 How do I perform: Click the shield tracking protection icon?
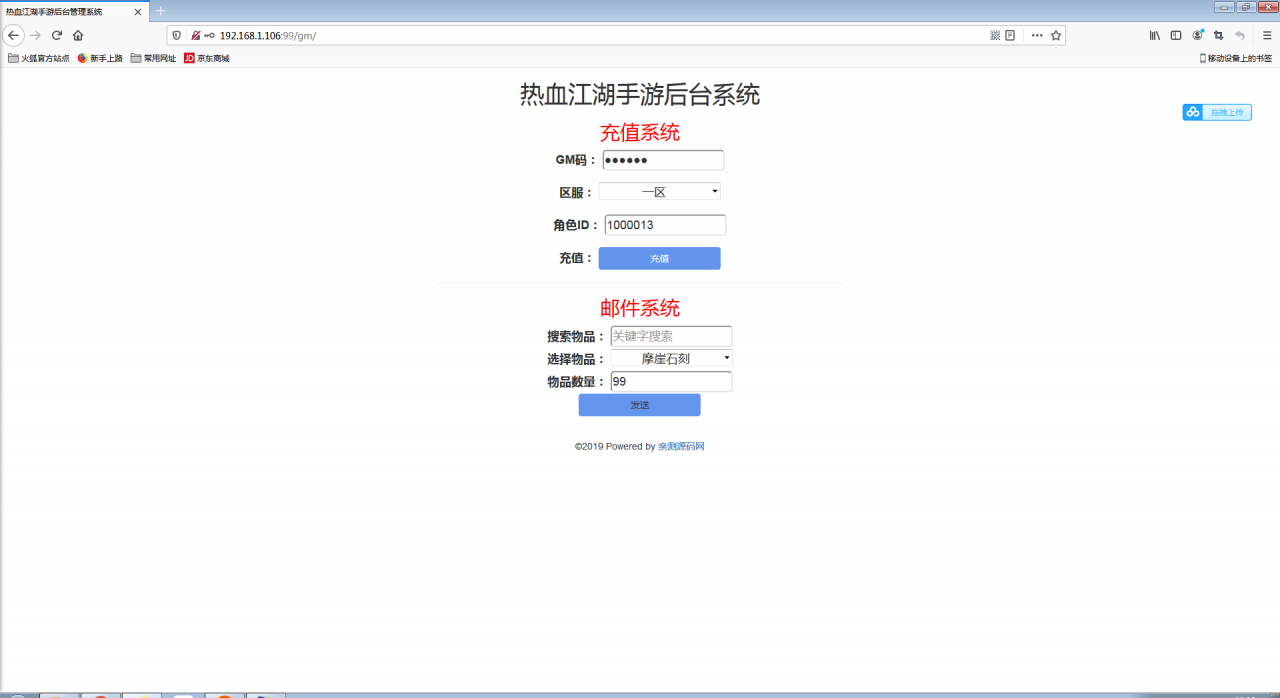click(x=176, y=35)
